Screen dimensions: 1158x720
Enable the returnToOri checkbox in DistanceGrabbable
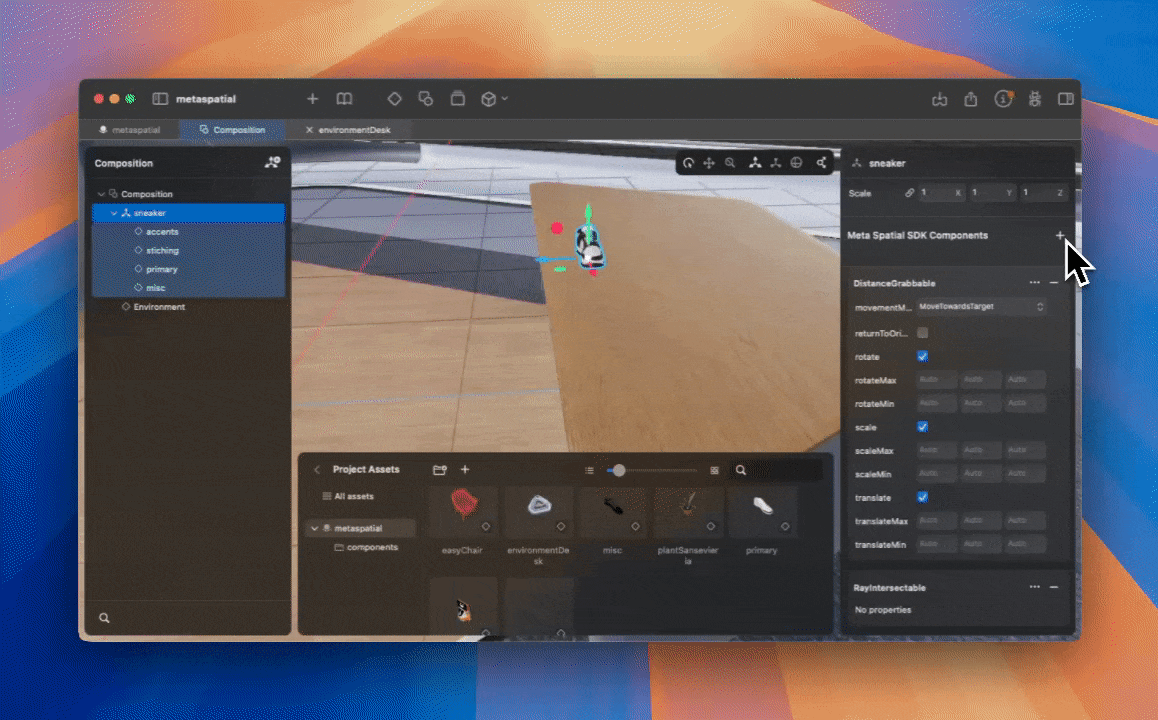pyautogui.click(x=921, y=332)
